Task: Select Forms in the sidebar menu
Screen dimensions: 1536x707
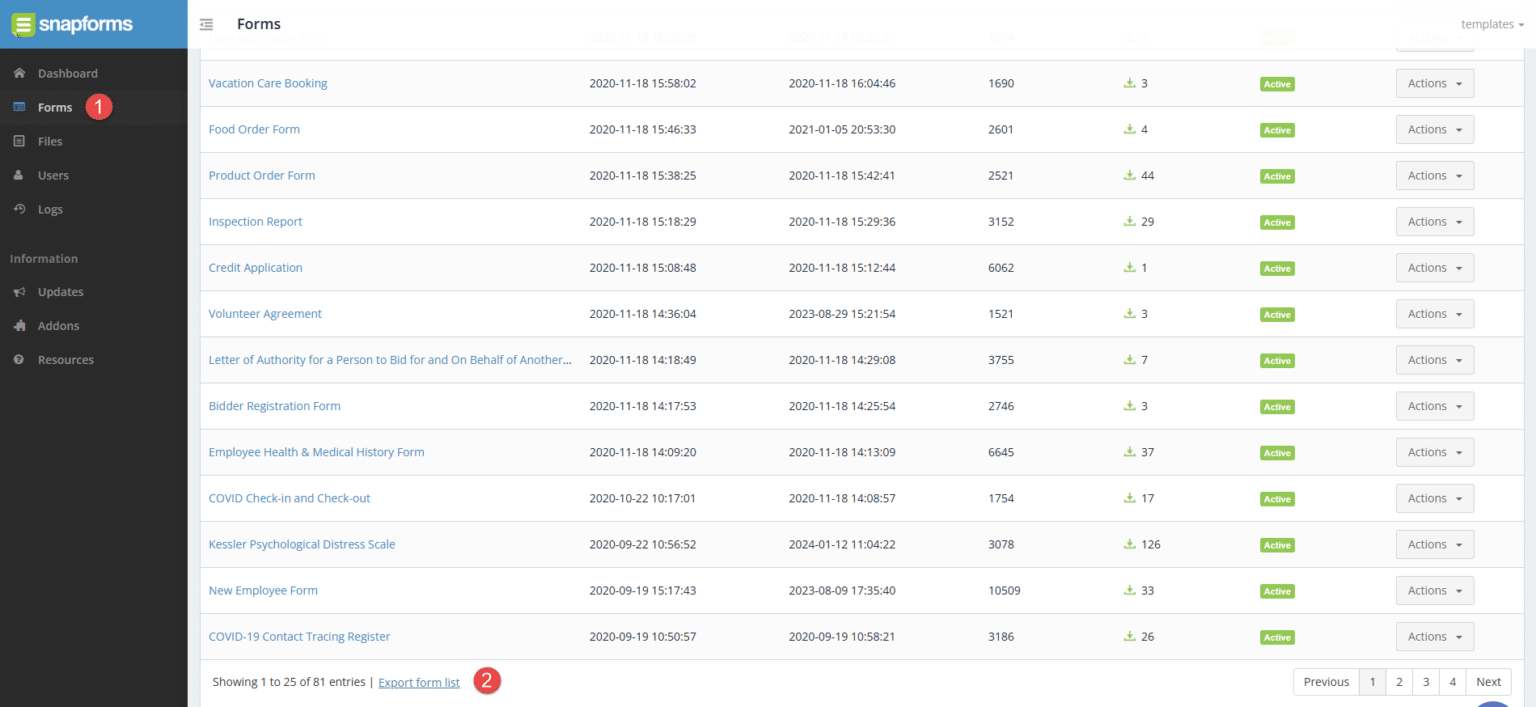Action: click(x=56, y=107)
